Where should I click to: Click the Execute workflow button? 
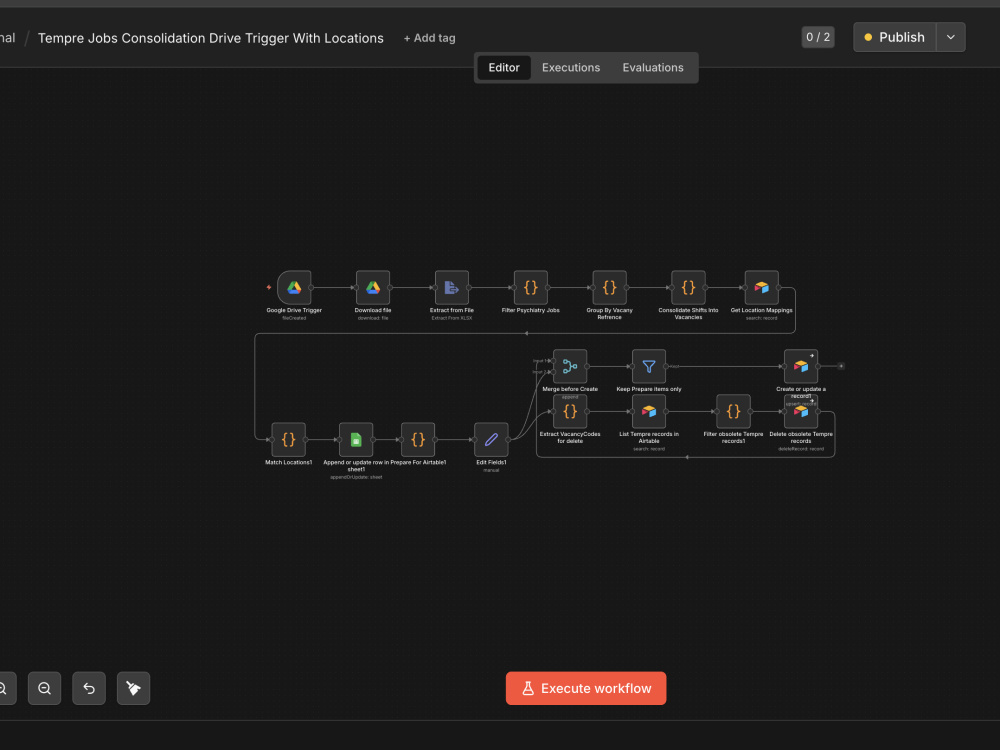[586, 688]
